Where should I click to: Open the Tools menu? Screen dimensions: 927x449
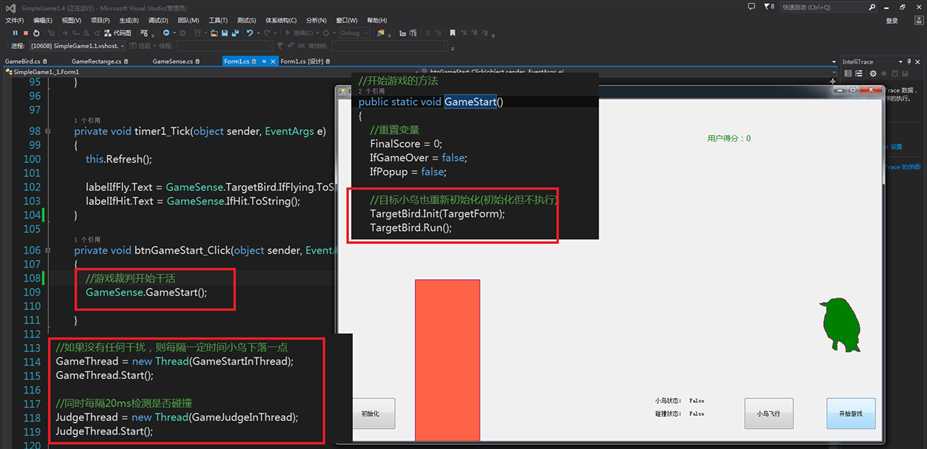tap(218, 20)
